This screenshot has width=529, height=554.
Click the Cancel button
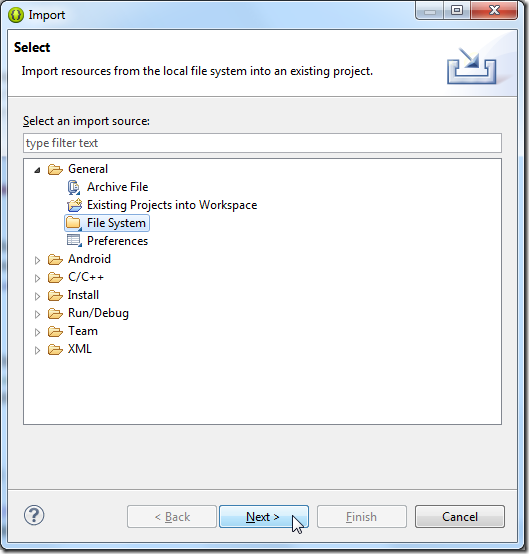coord(460,517)
